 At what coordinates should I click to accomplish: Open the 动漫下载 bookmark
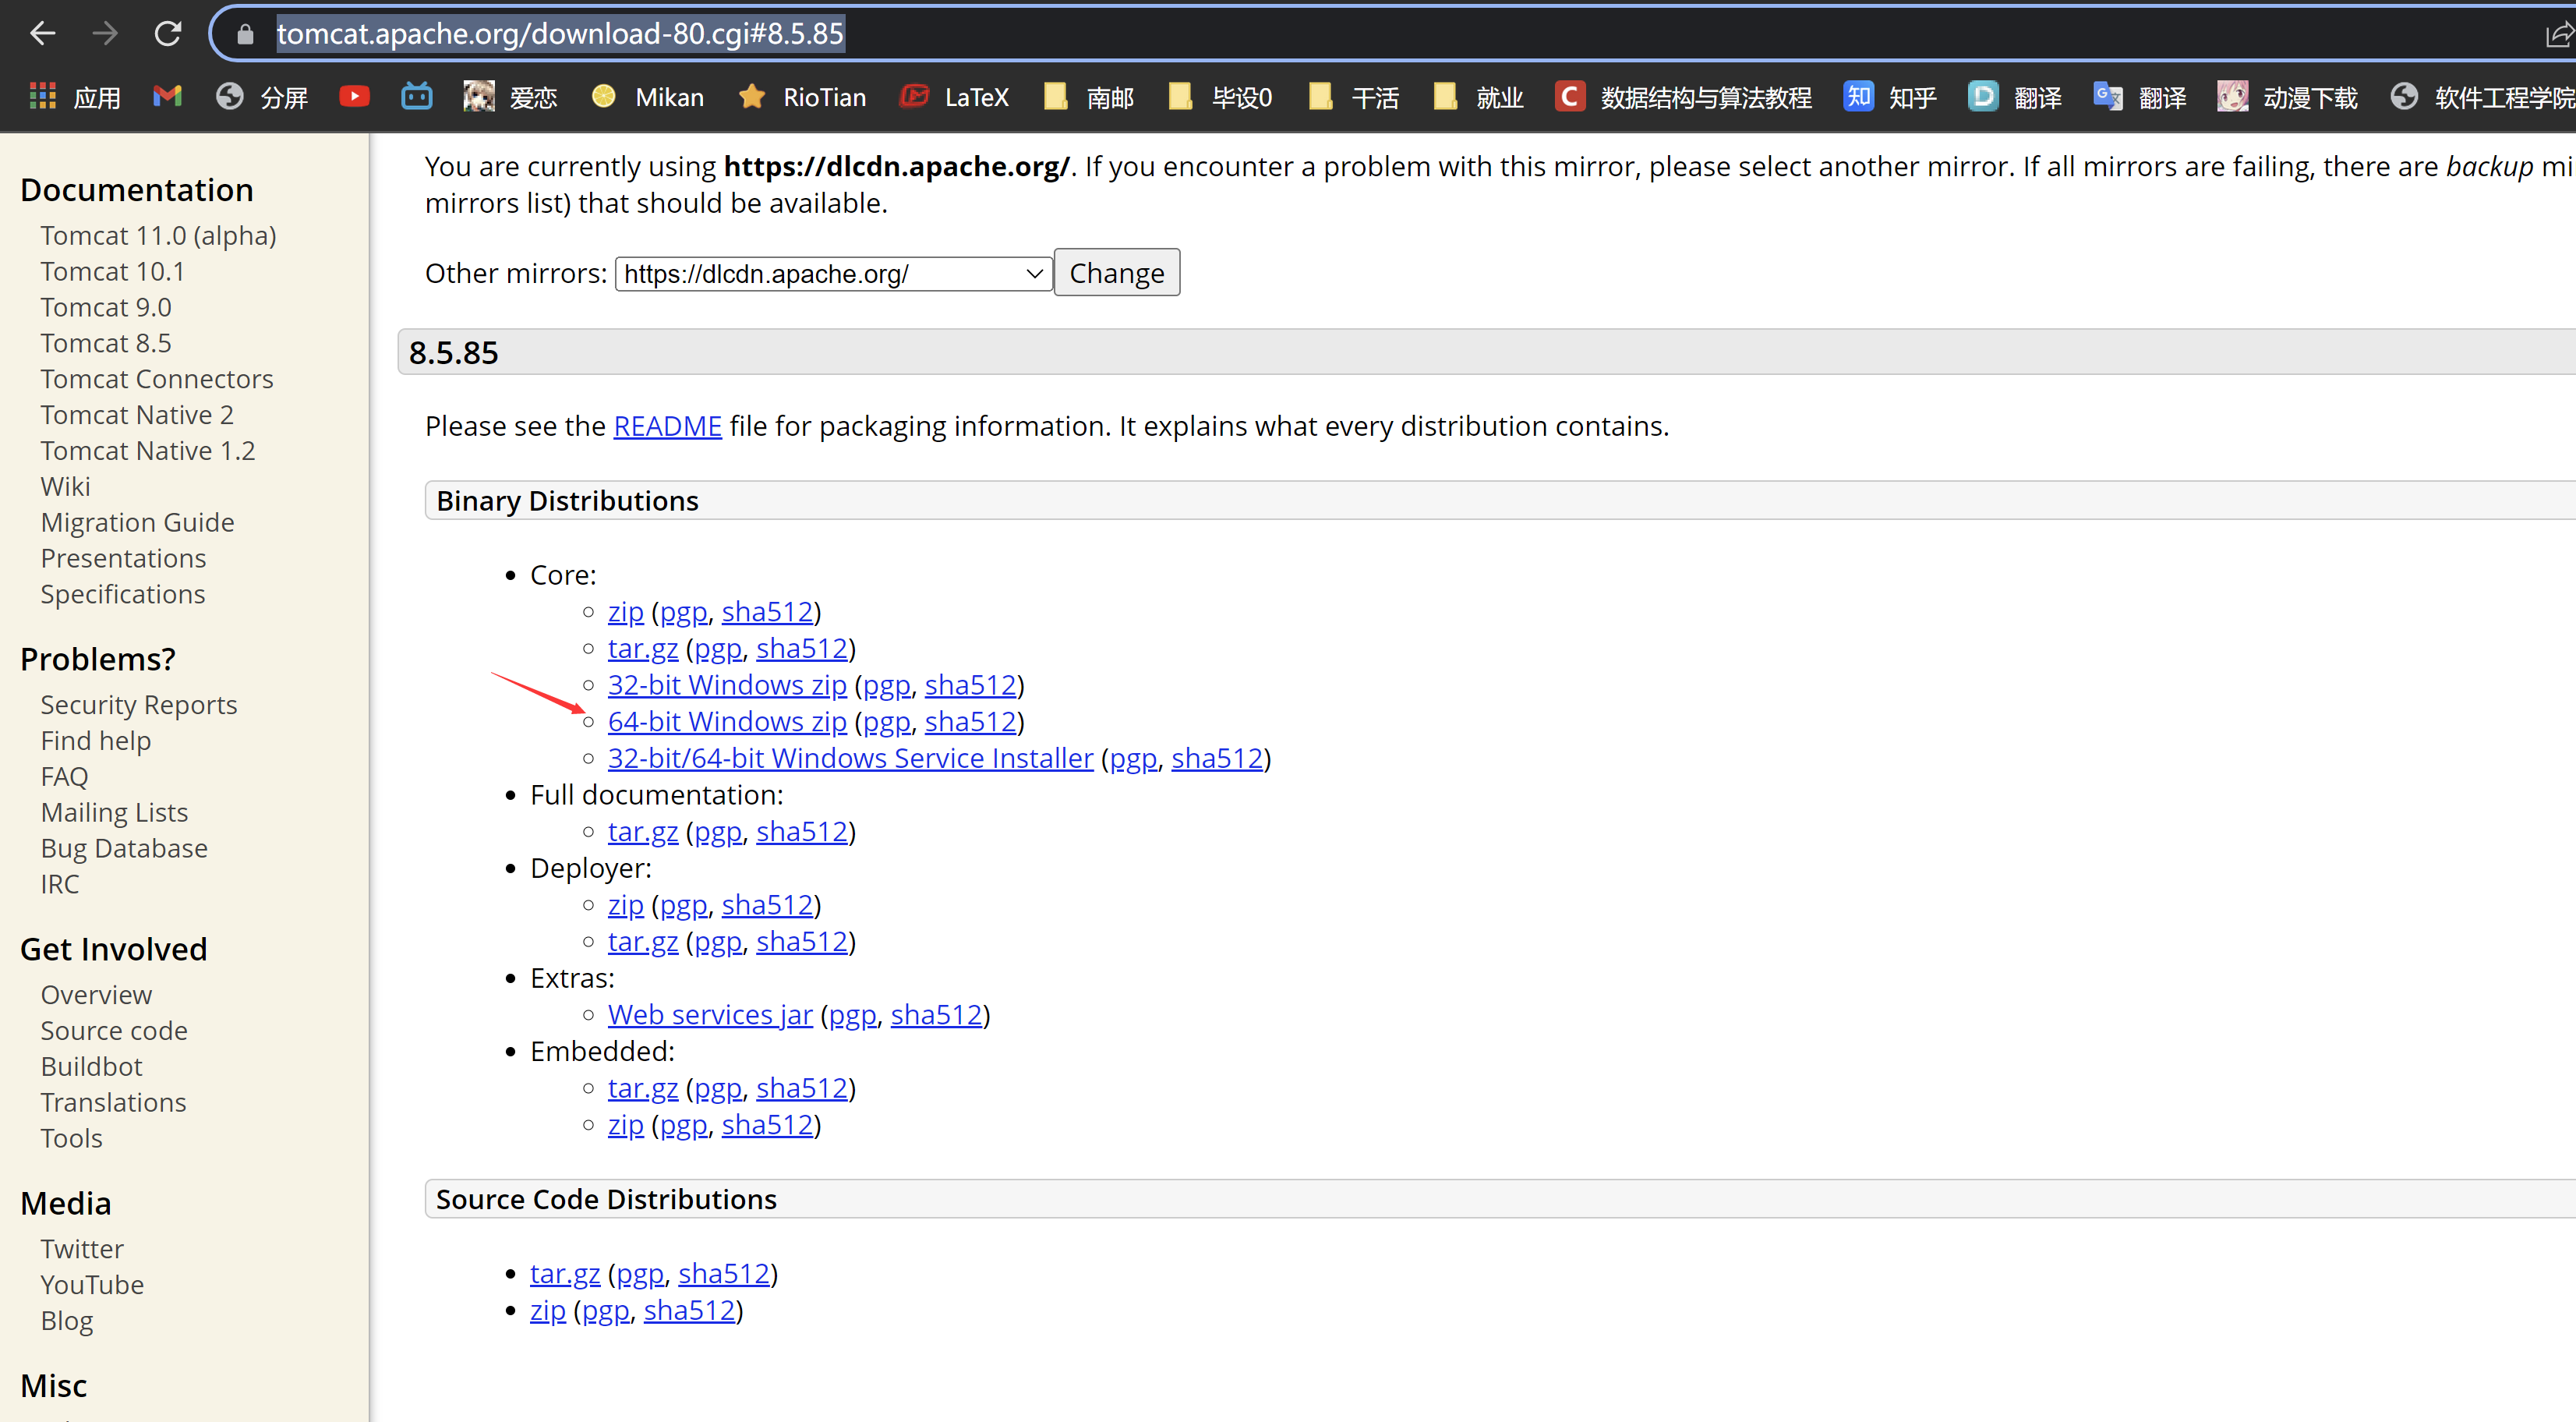[x=2287, y=97]
